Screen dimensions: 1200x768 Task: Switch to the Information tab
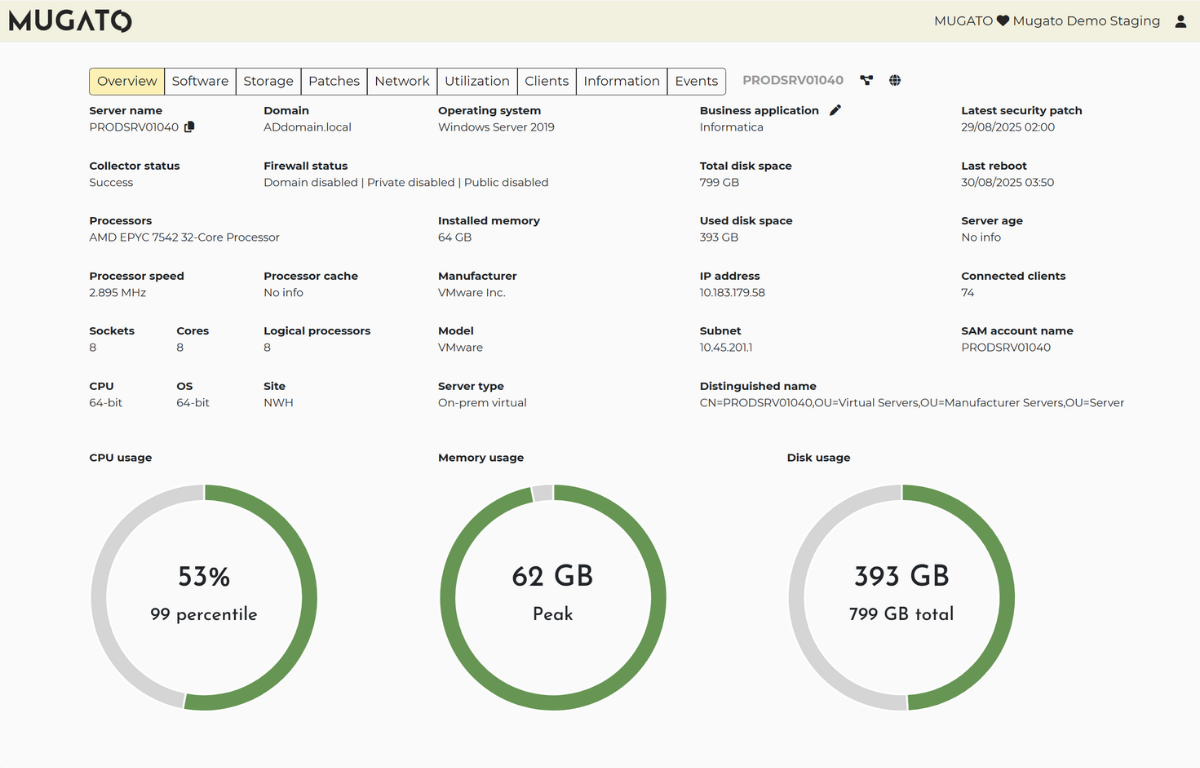coord(622,81)
